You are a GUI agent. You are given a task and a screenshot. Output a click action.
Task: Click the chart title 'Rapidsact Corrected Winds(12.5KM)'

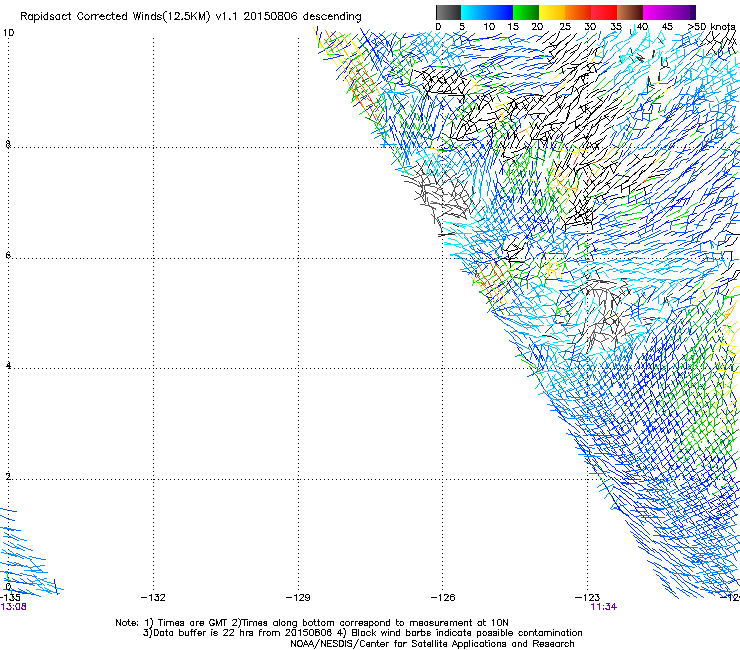[115, 17]
